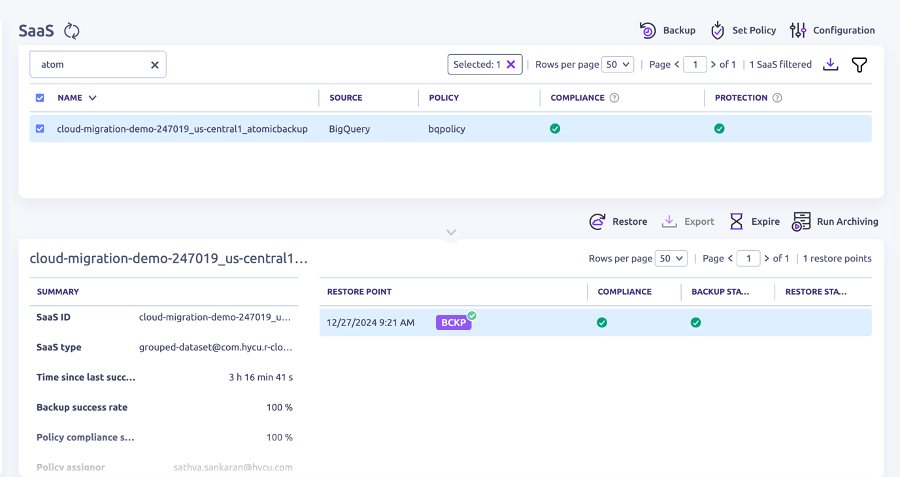Screen dimensions: 900x478
Task: Open the filter funnel icon
Action: [859, 64]
